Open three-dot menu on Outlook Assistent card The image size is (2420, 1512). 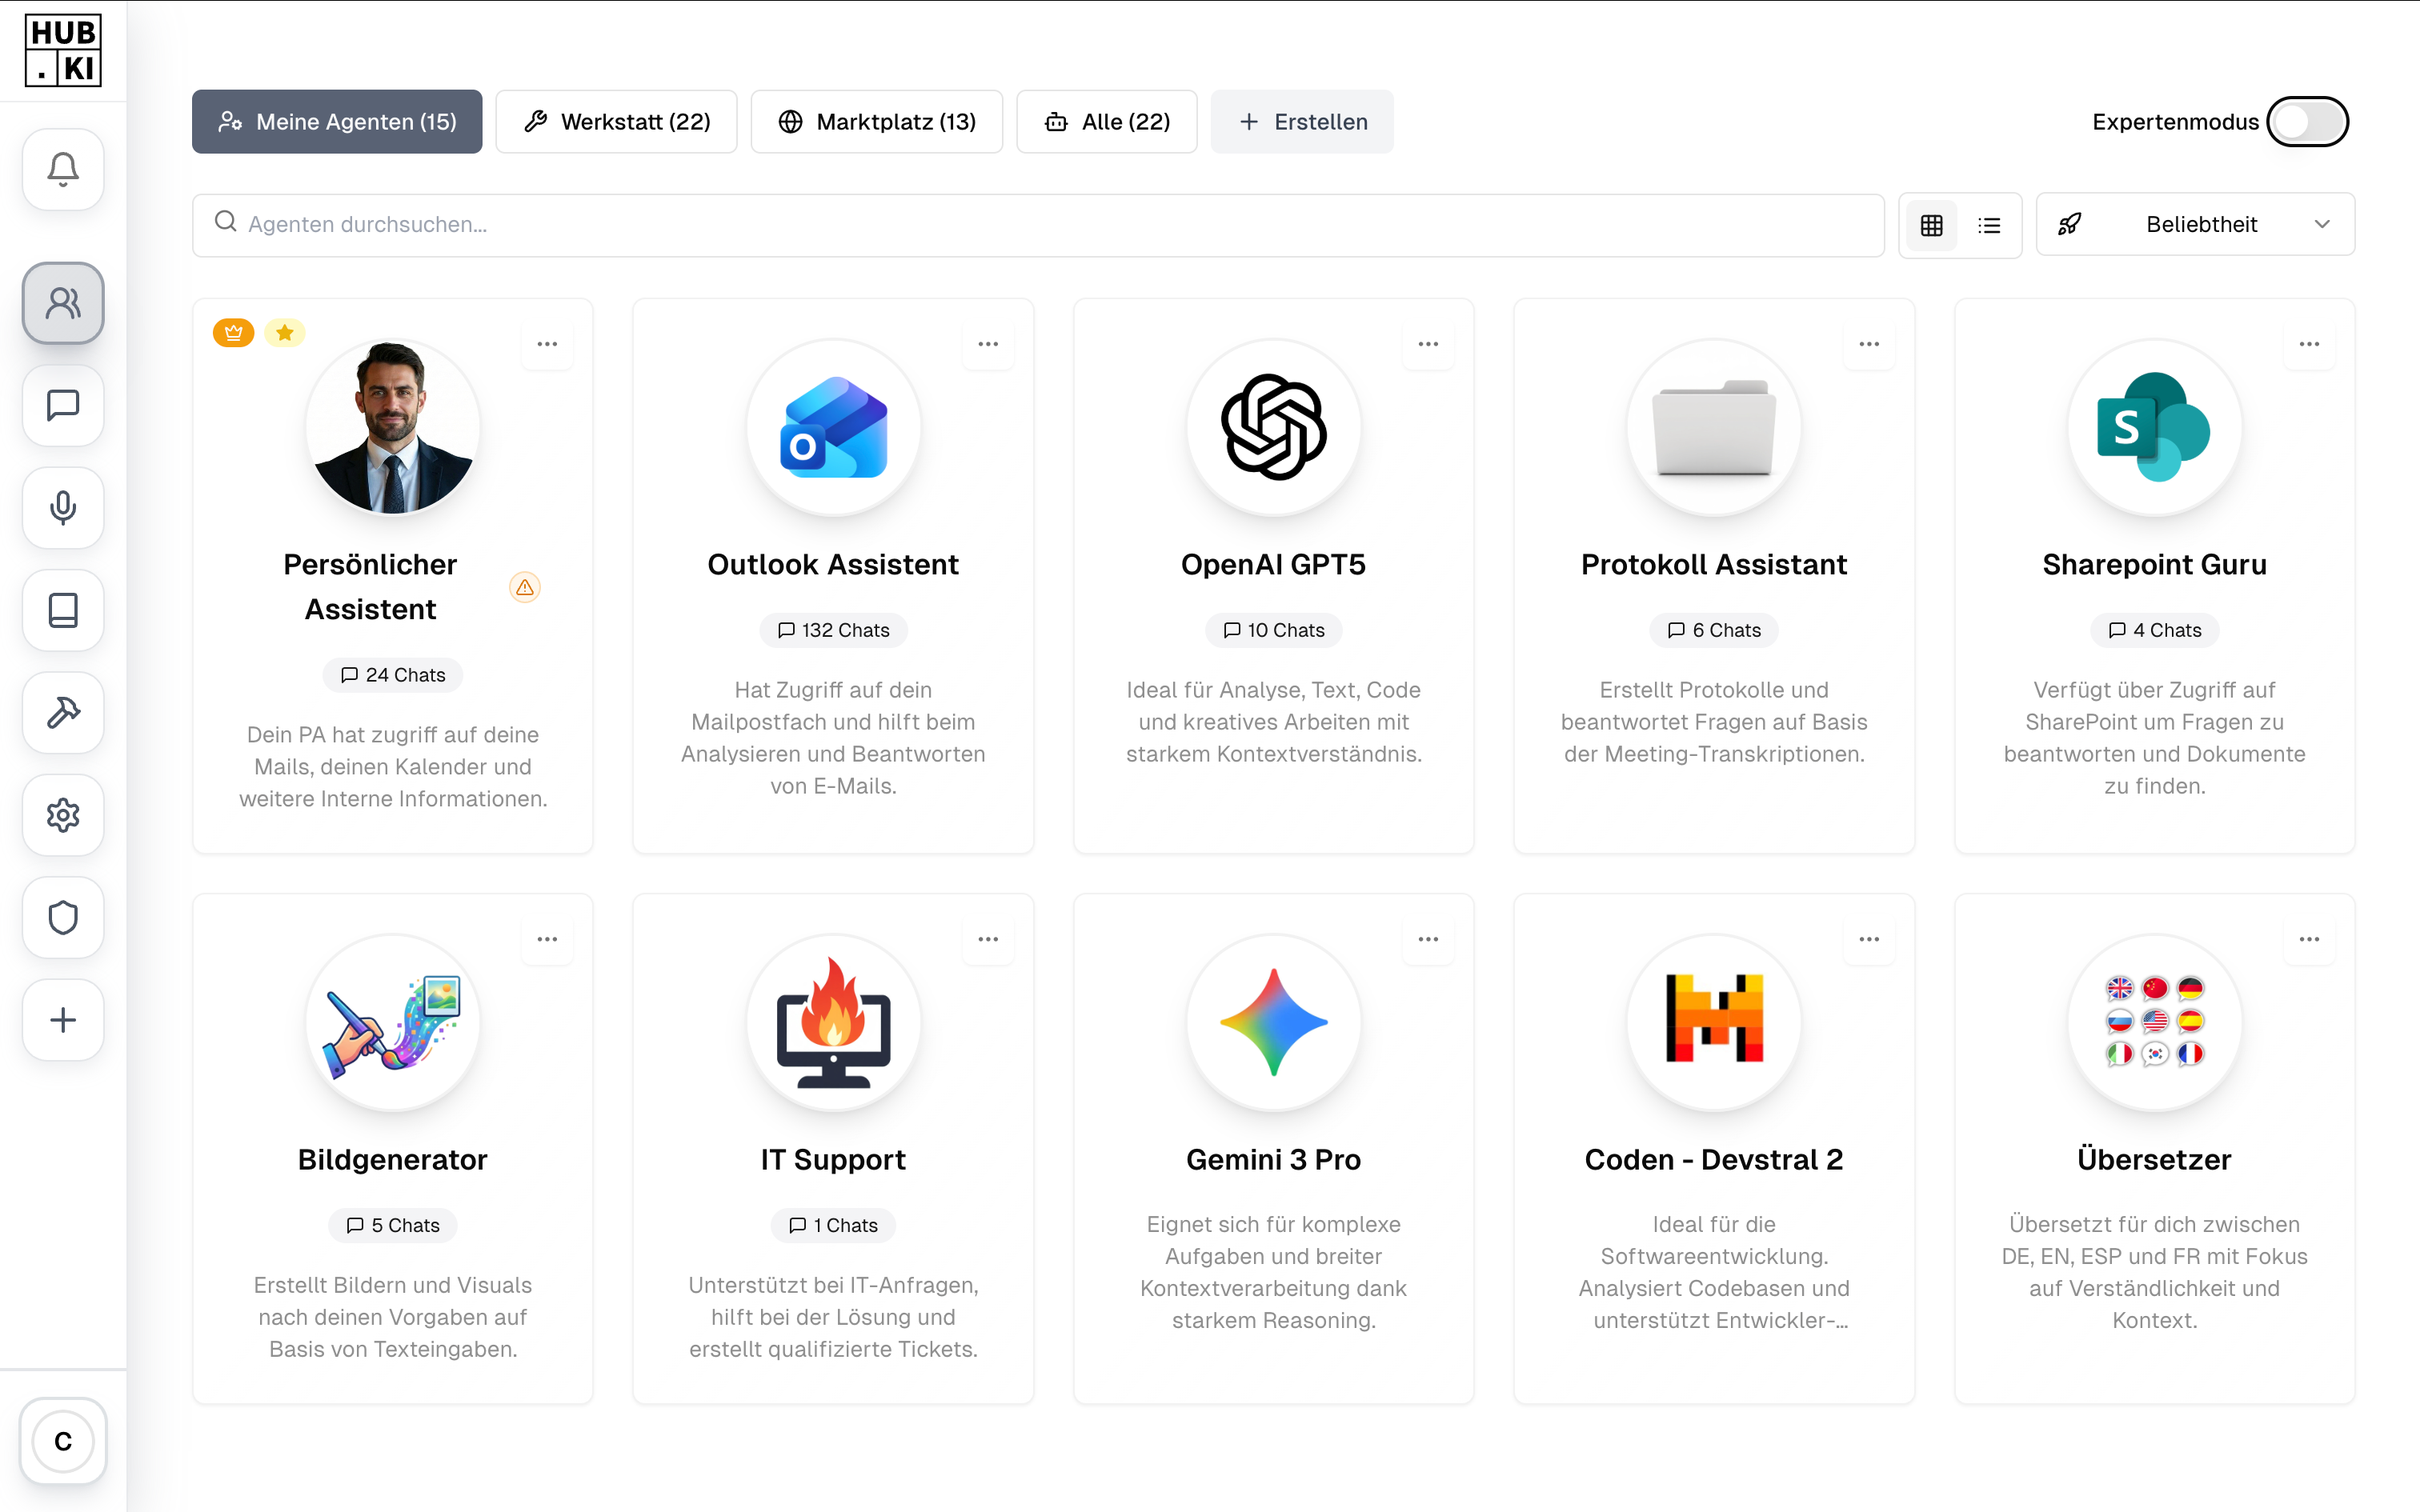pyautogui.click(x=988, y=344)
